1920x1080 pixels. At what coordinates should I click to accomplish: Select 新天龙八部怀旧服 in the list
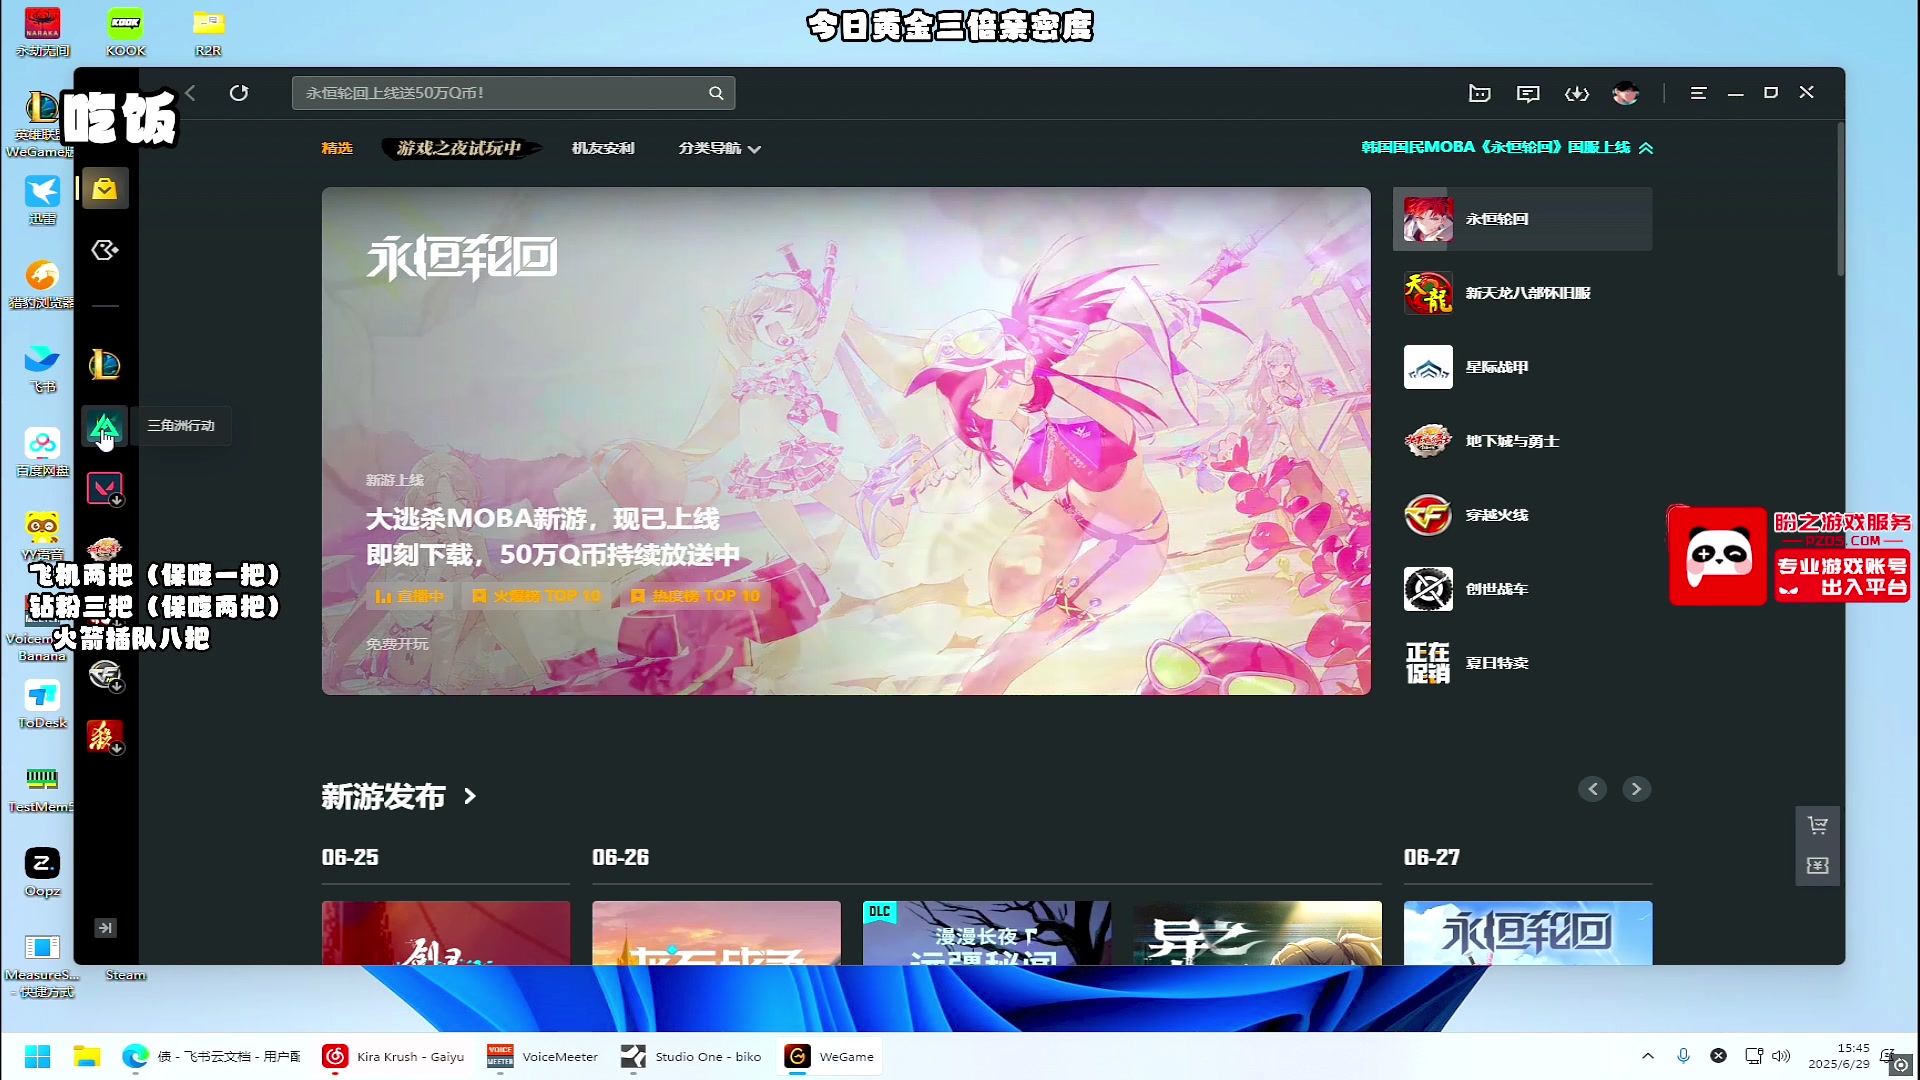click(x=1523, y=293)
